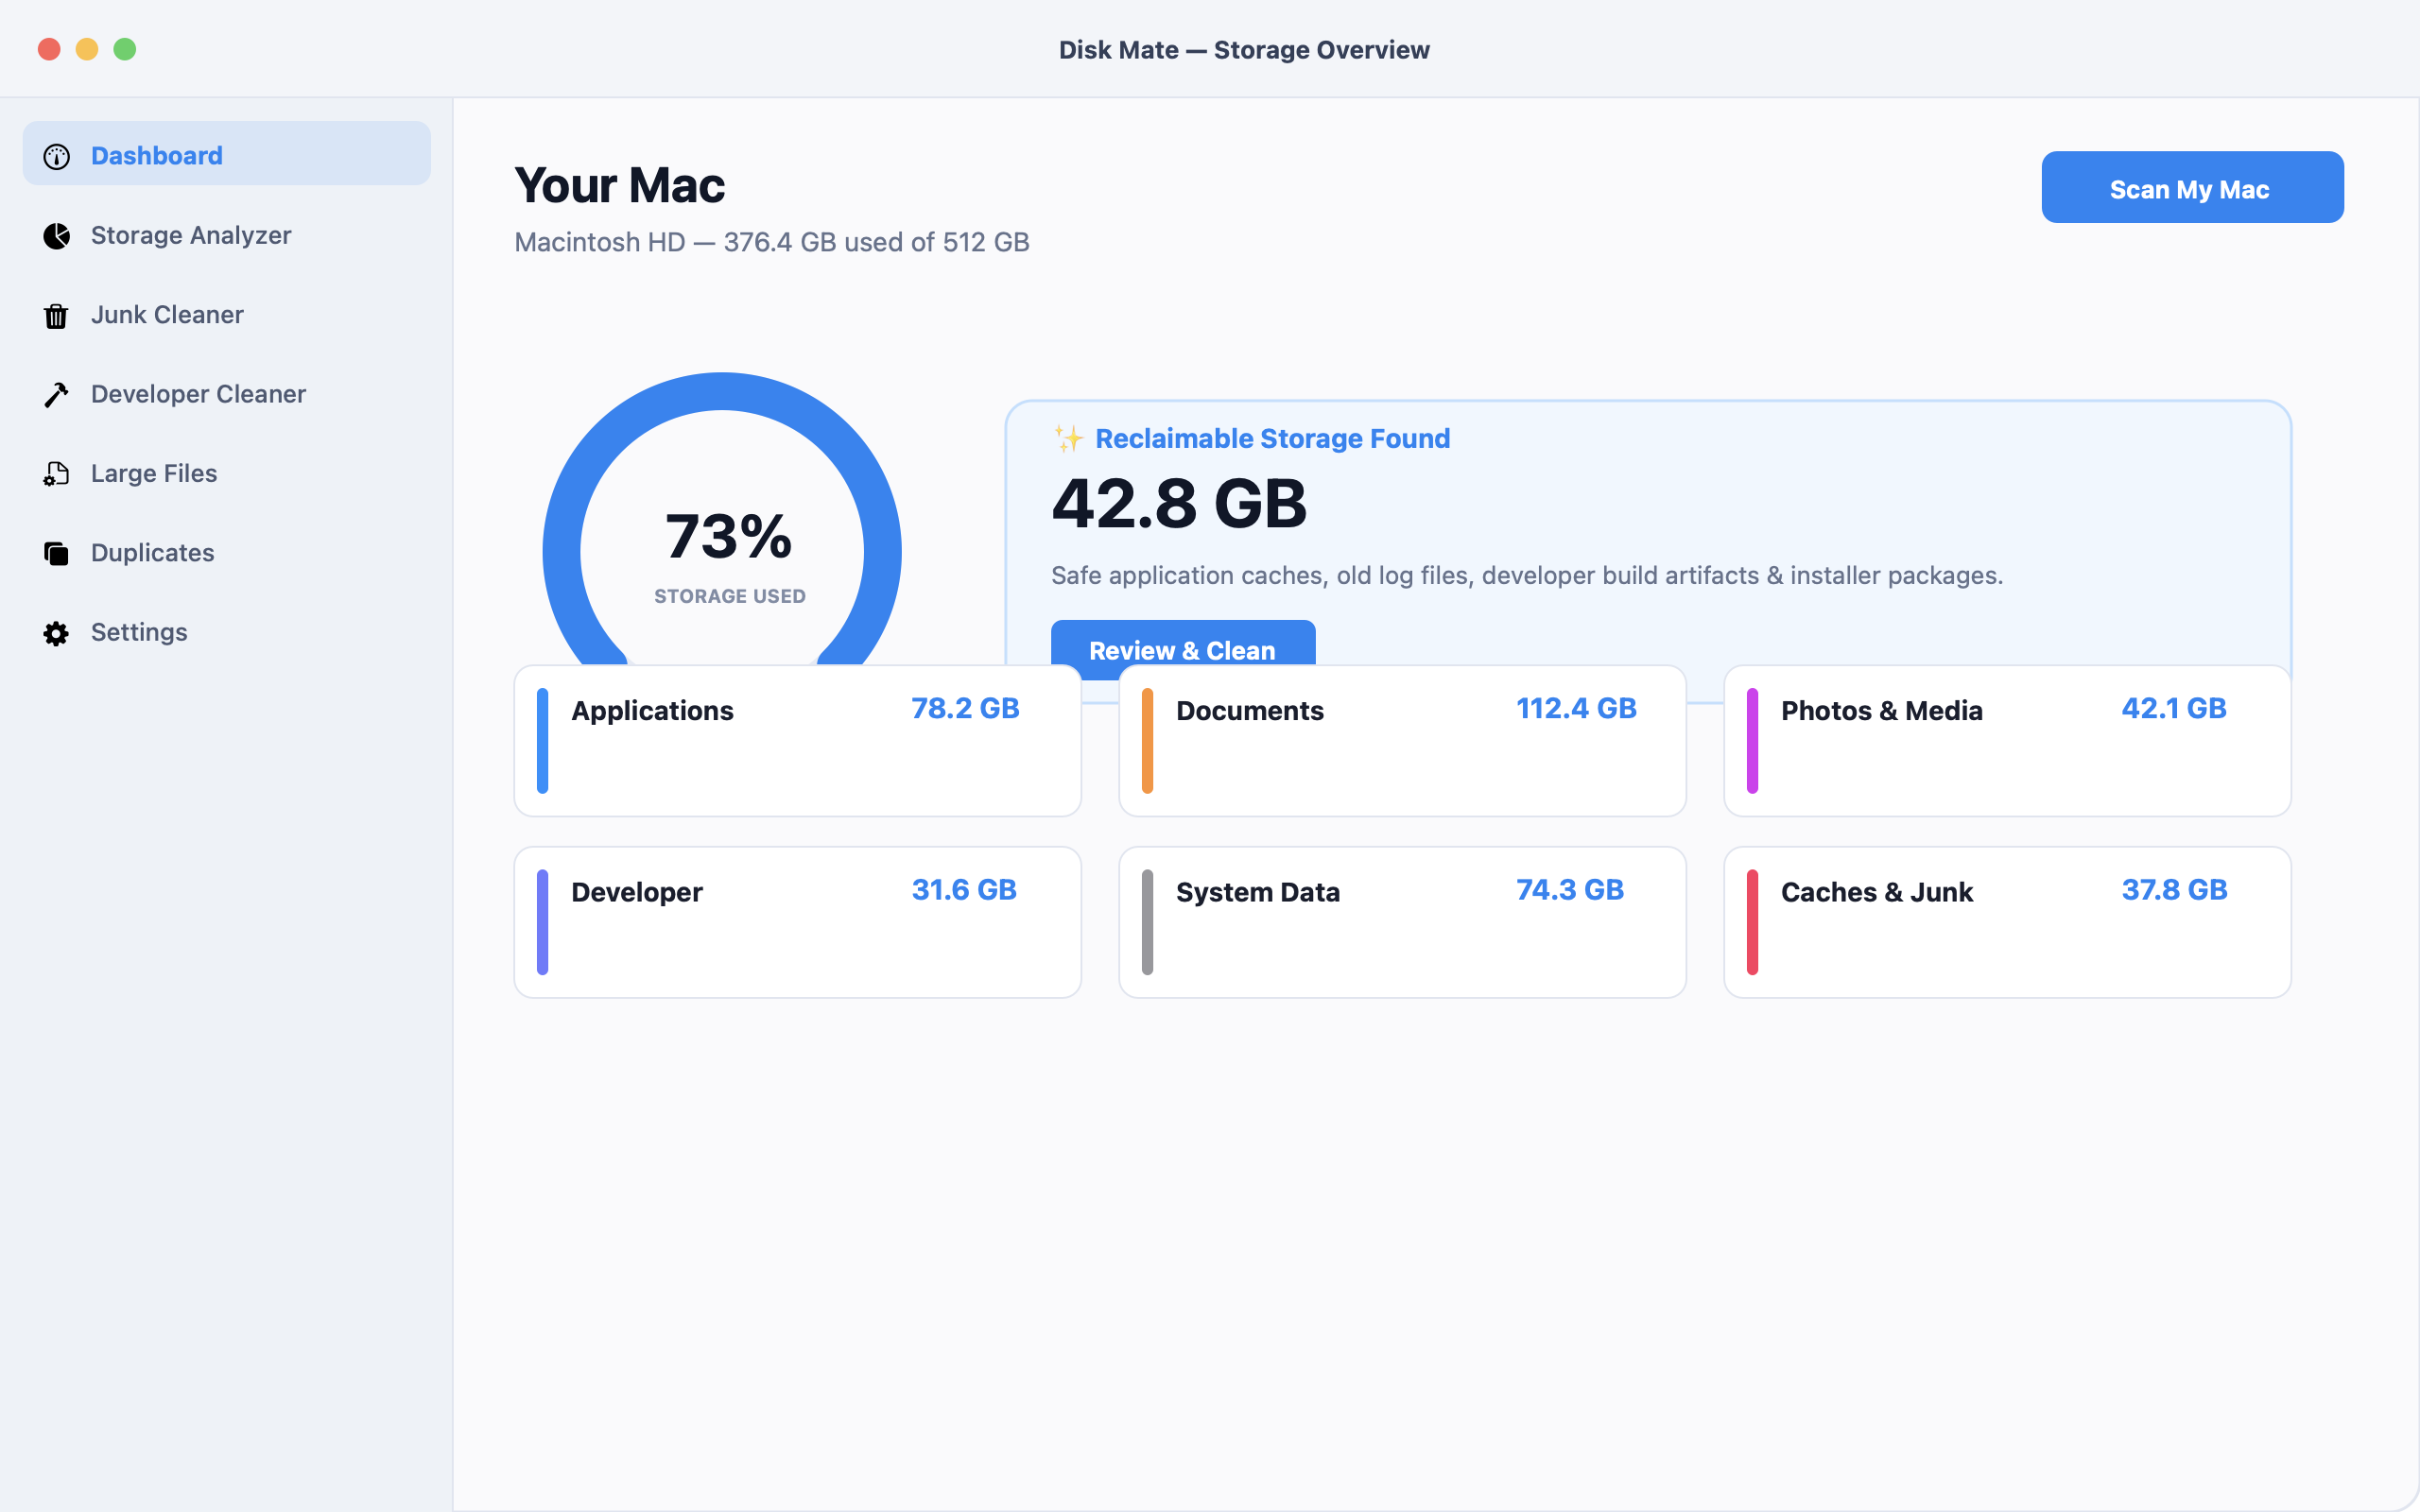The height and width of the screenshot is (1512, 2420).
Task: Click the 73% storage used ring
Action: pyautogui.click(x=722, y=520)
